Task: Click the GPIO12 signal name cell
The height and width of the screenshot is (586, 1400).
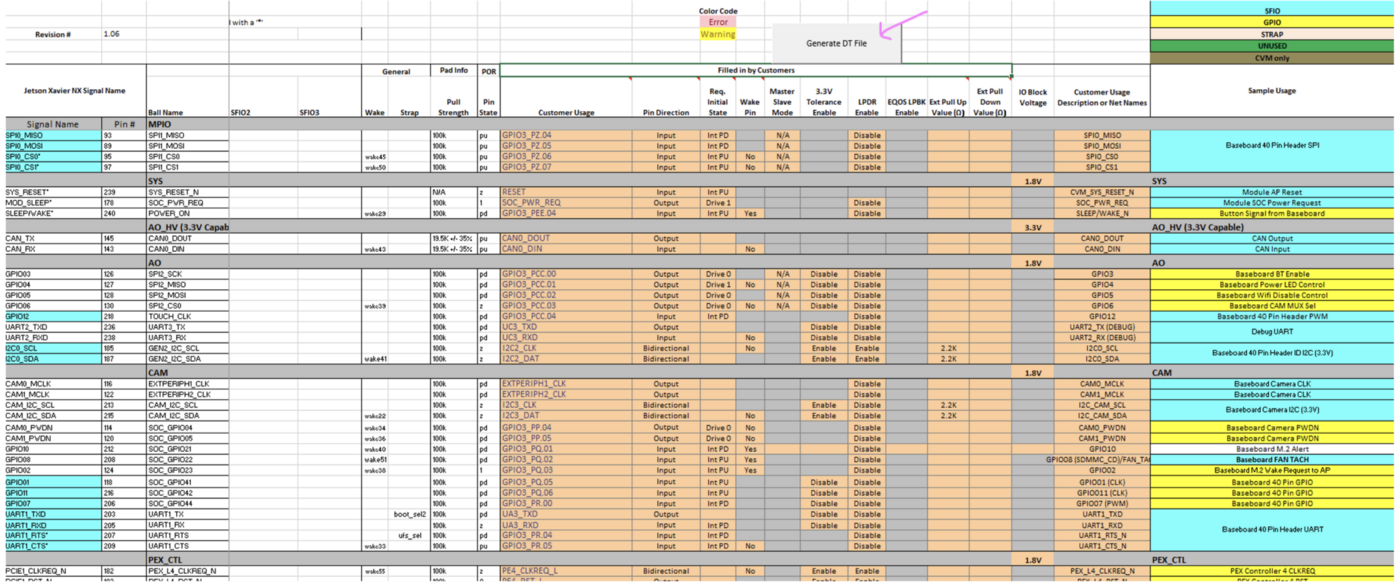Action: (52, 316)
